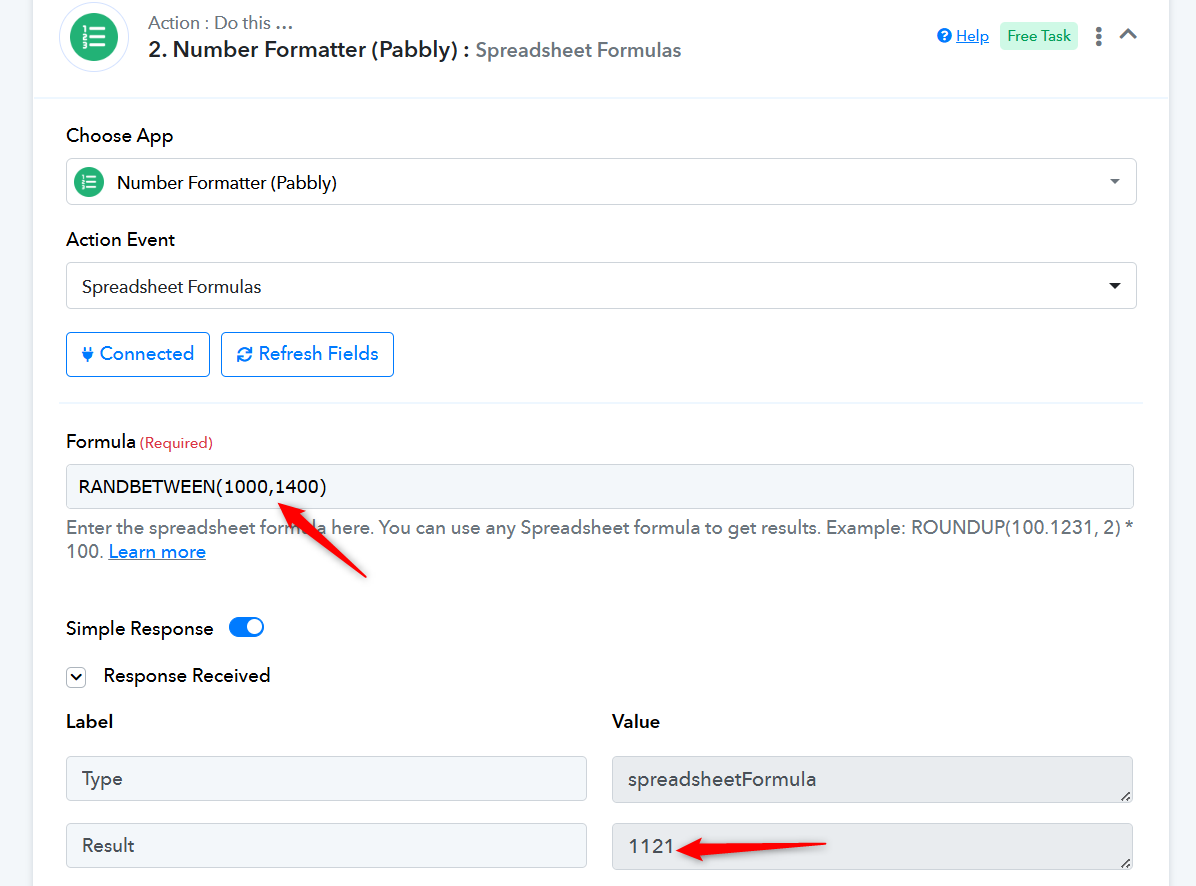The image size is (1196, 886).
Task: Click the plug icon on Connected button
Action: pos(88,354)
